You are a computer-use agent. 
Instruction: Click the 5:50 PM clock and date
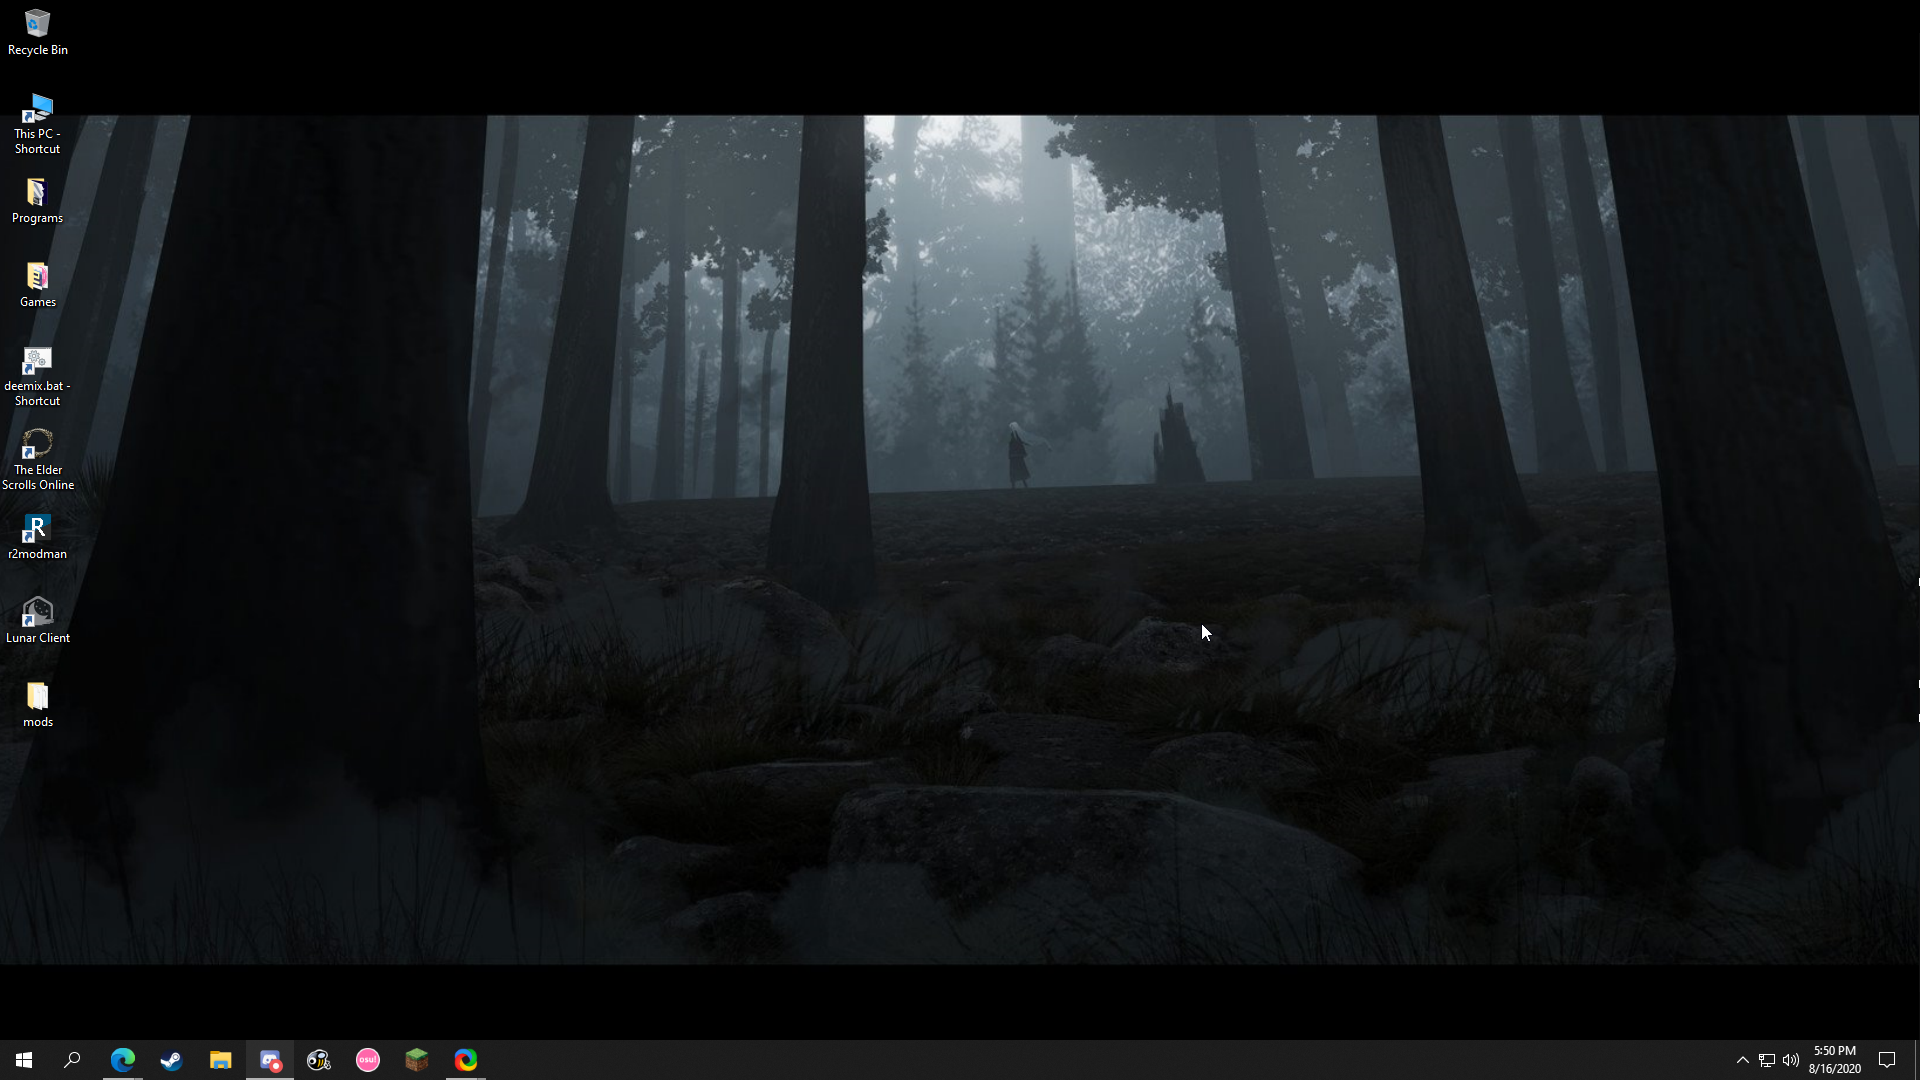[1834, 1060]
